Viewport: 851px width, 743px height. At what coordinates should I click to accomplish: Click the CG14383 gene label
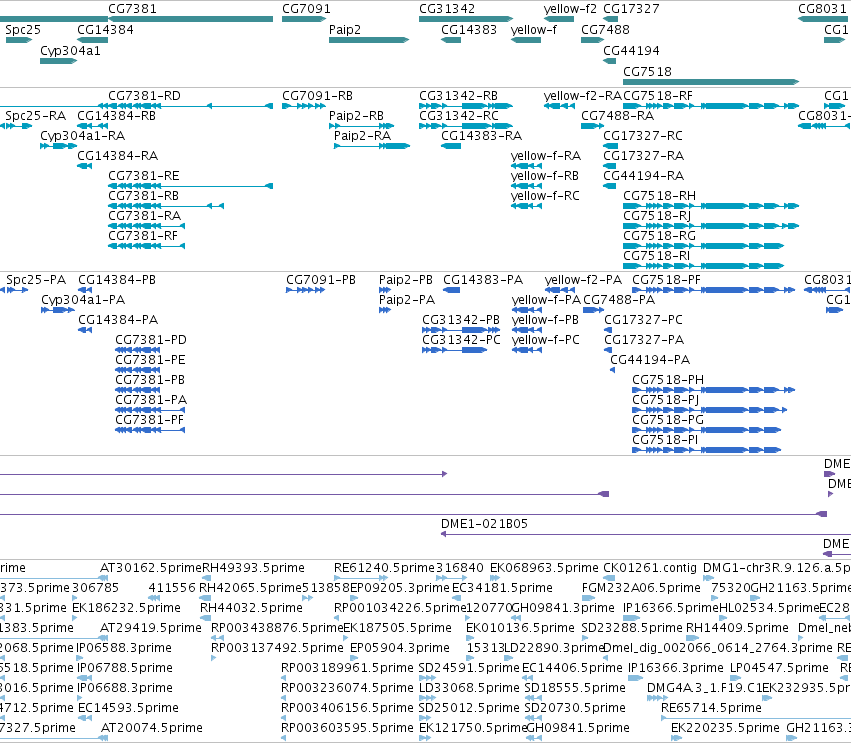coord(469,29)
